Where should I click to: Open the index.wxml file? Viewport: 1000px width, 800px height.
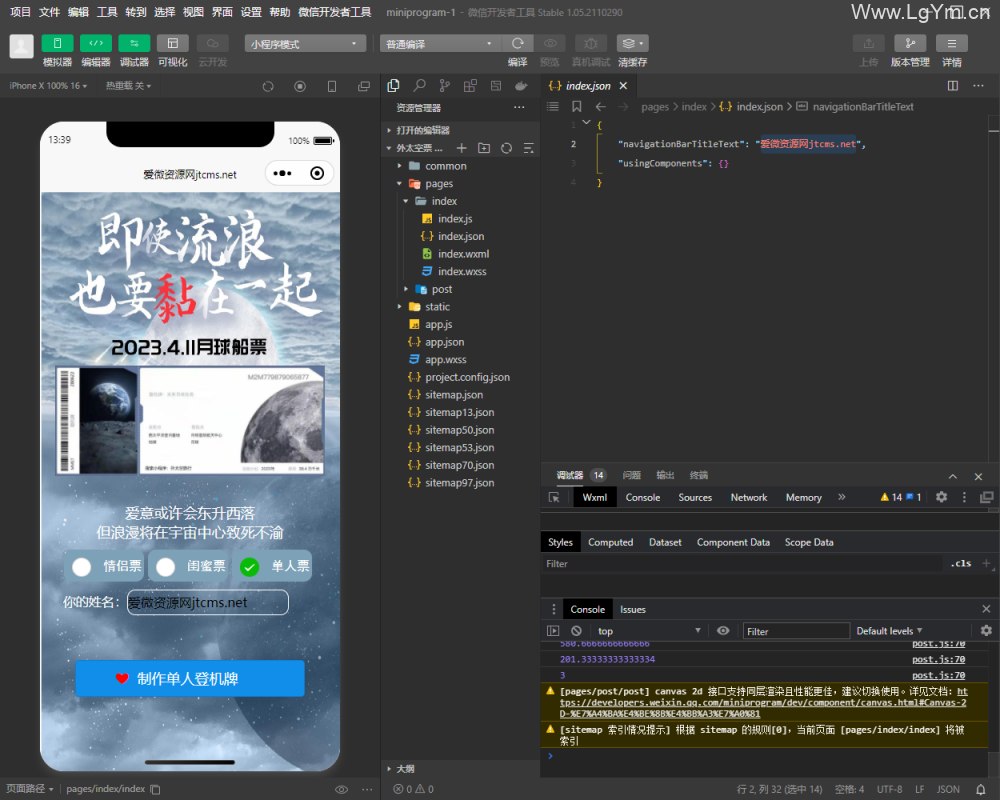(x=463, y=254)
